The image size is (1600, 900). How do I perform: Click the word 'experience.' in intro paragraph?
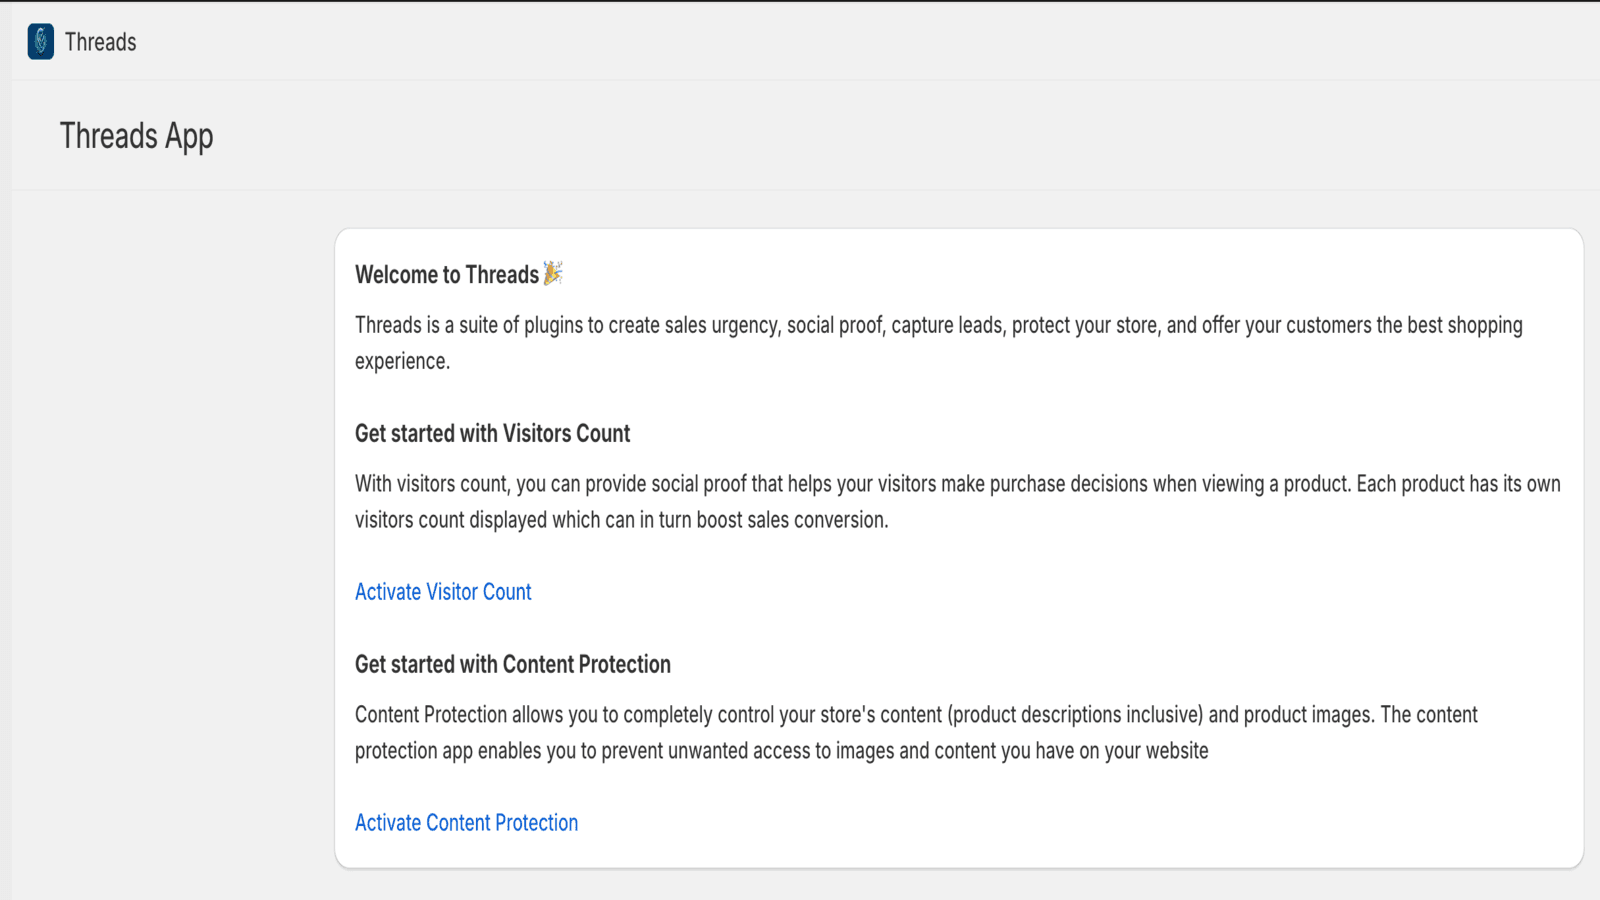[x=402, y=362]
